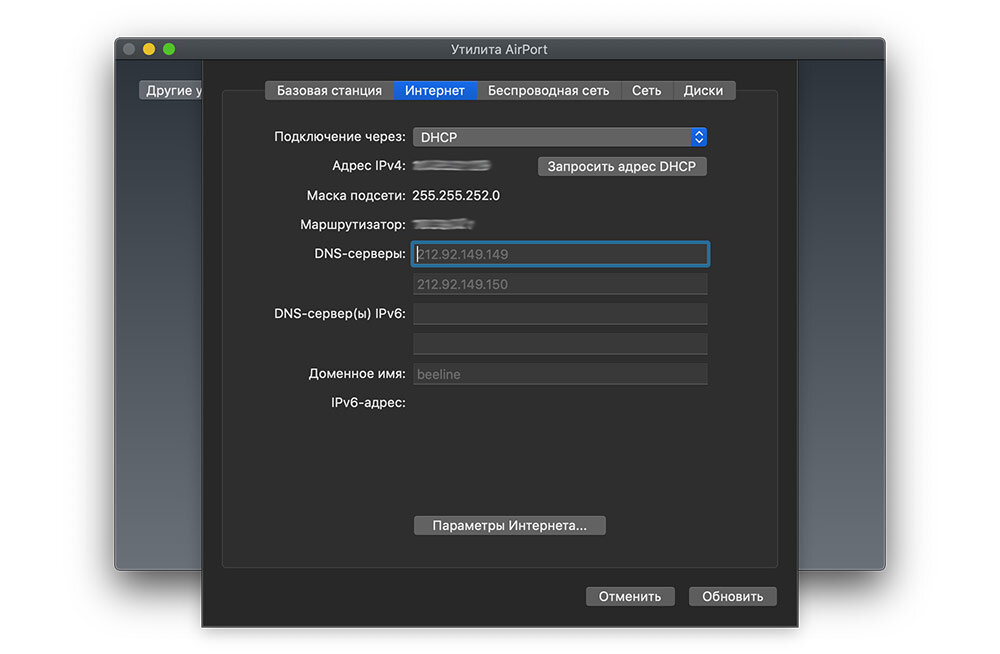The height and width of the screenshot is (654, 1000).
Task: Switch to the Базовая станция tab
Action: point(328,90)
